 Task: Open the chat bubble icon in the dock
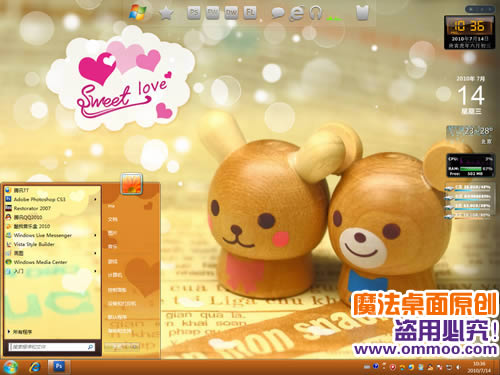[x=277, y=13]
